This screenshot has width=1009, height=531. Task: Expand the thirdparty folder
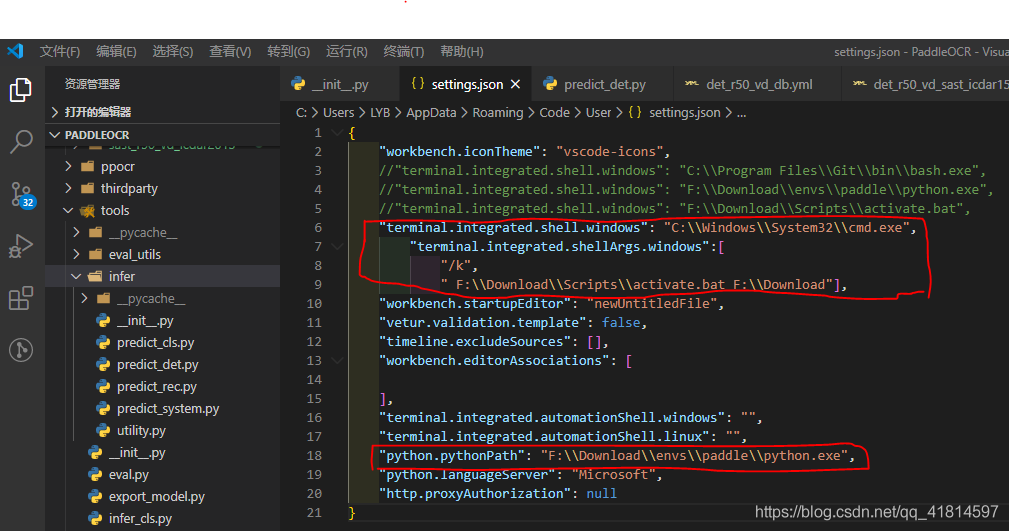(x=129, y=188)
